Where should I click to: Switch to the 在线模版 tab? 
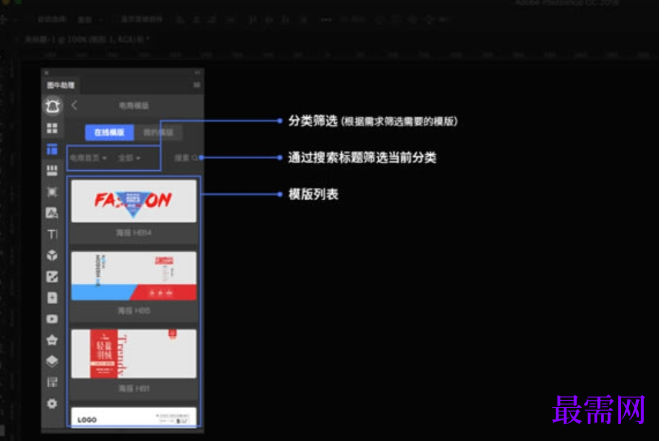(109, 132)
